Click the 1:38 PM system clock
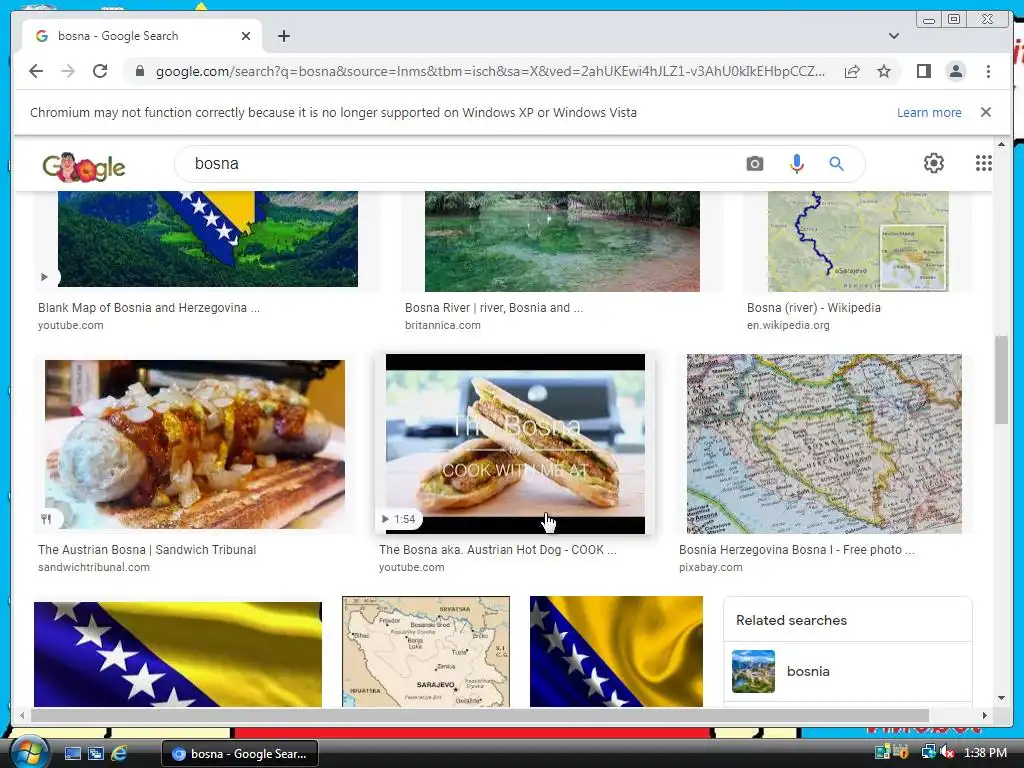 click(985, 753)
